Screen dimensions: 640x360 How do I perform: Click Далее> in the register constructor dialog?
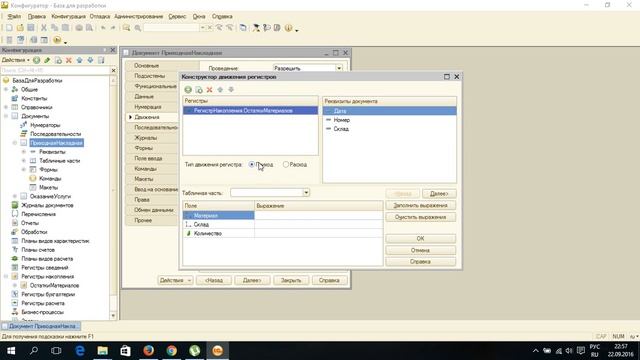click(x=439, y=193)
